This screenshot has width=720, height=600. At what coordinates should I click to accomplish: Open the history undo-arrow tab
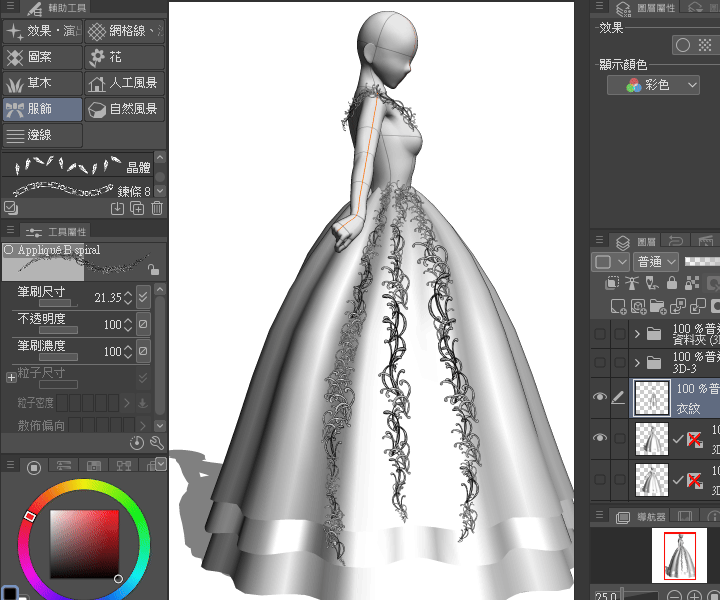(x=675, y=241)
